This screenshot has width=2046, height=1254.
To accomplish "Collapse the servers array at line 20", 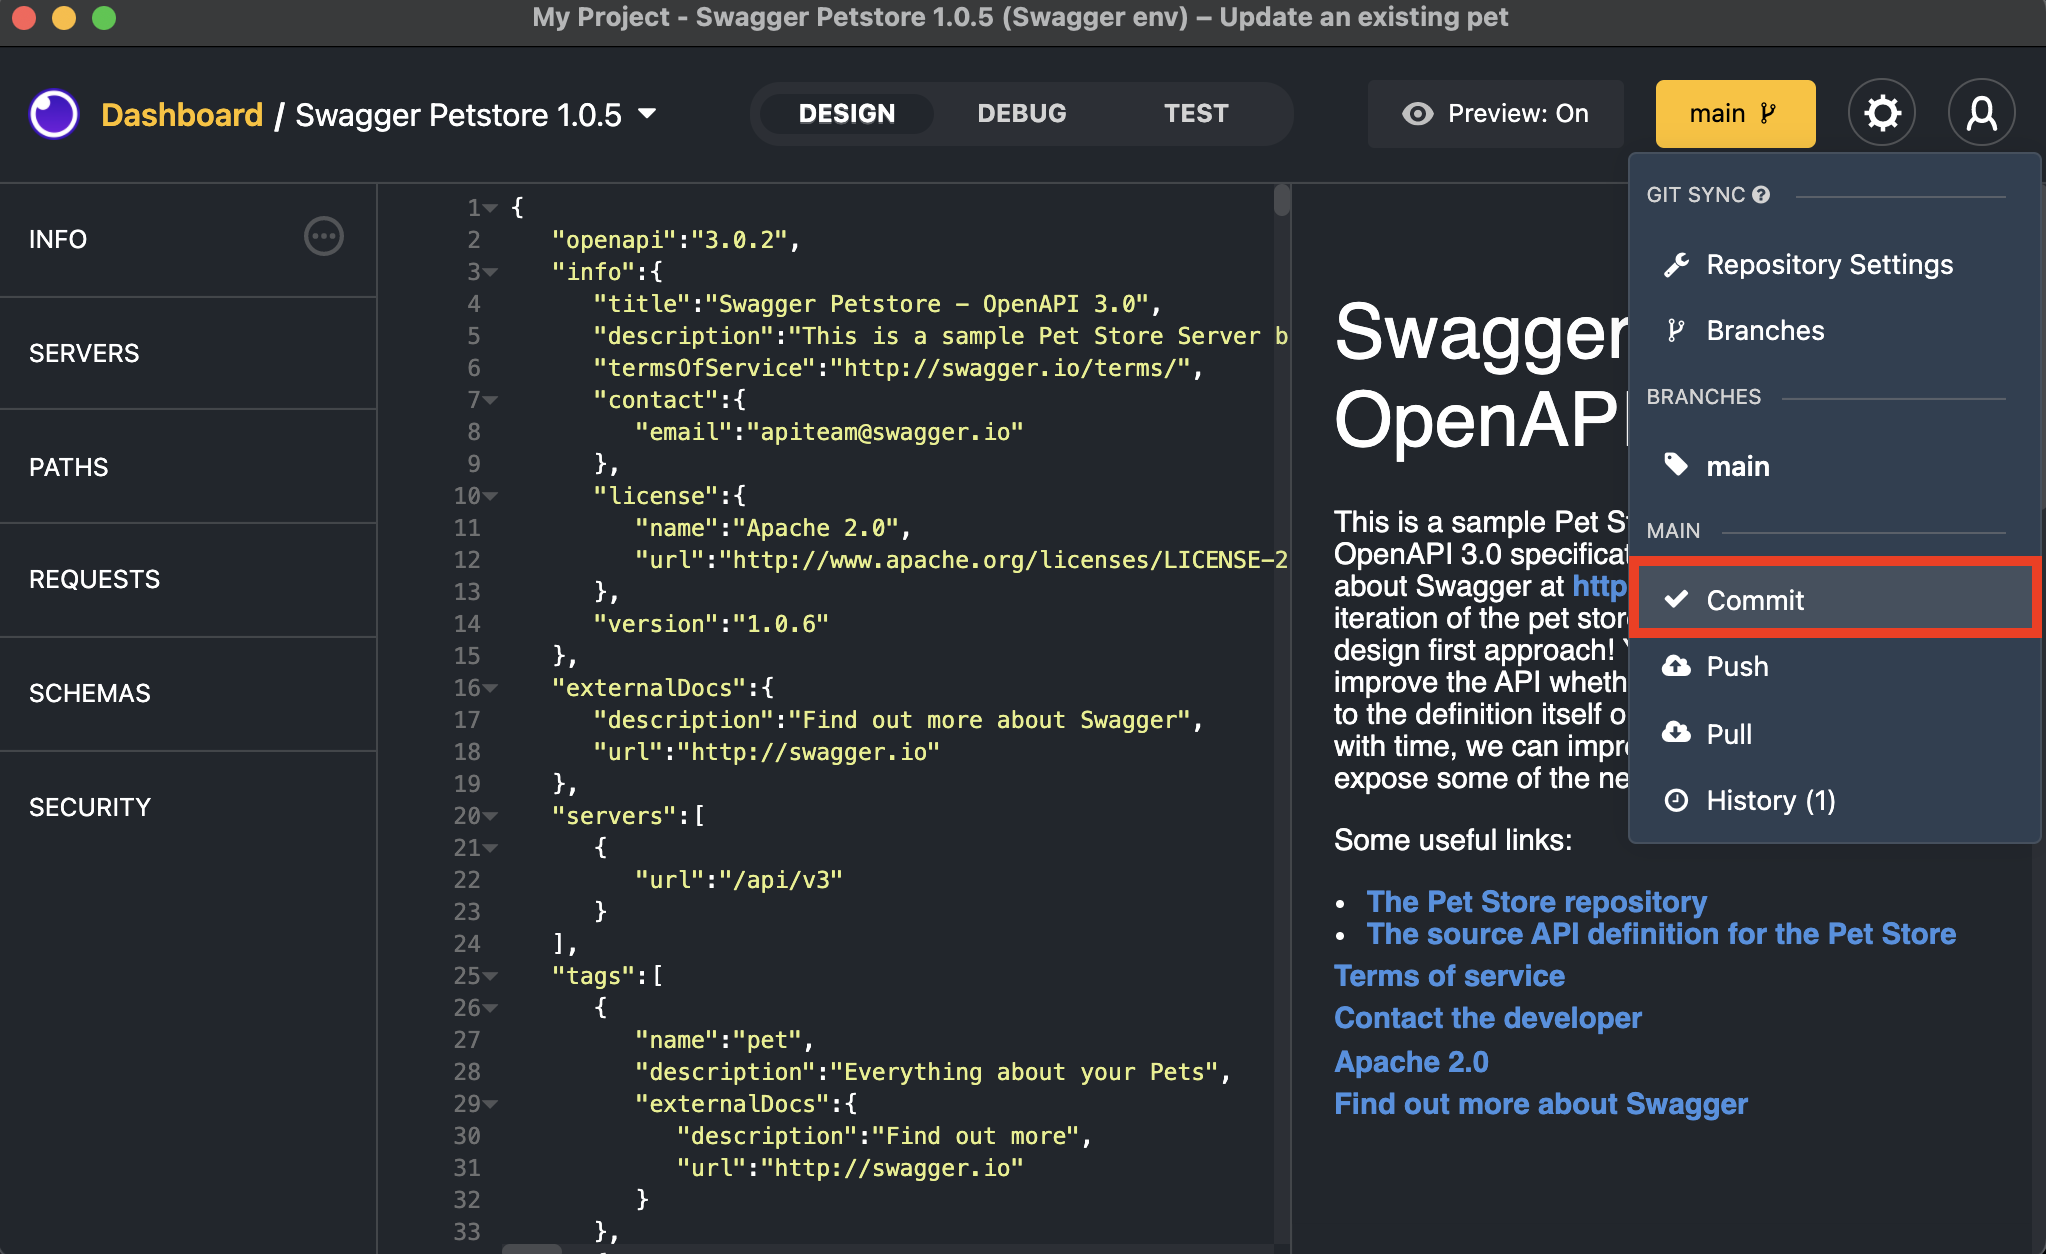I will coord(490,816).
